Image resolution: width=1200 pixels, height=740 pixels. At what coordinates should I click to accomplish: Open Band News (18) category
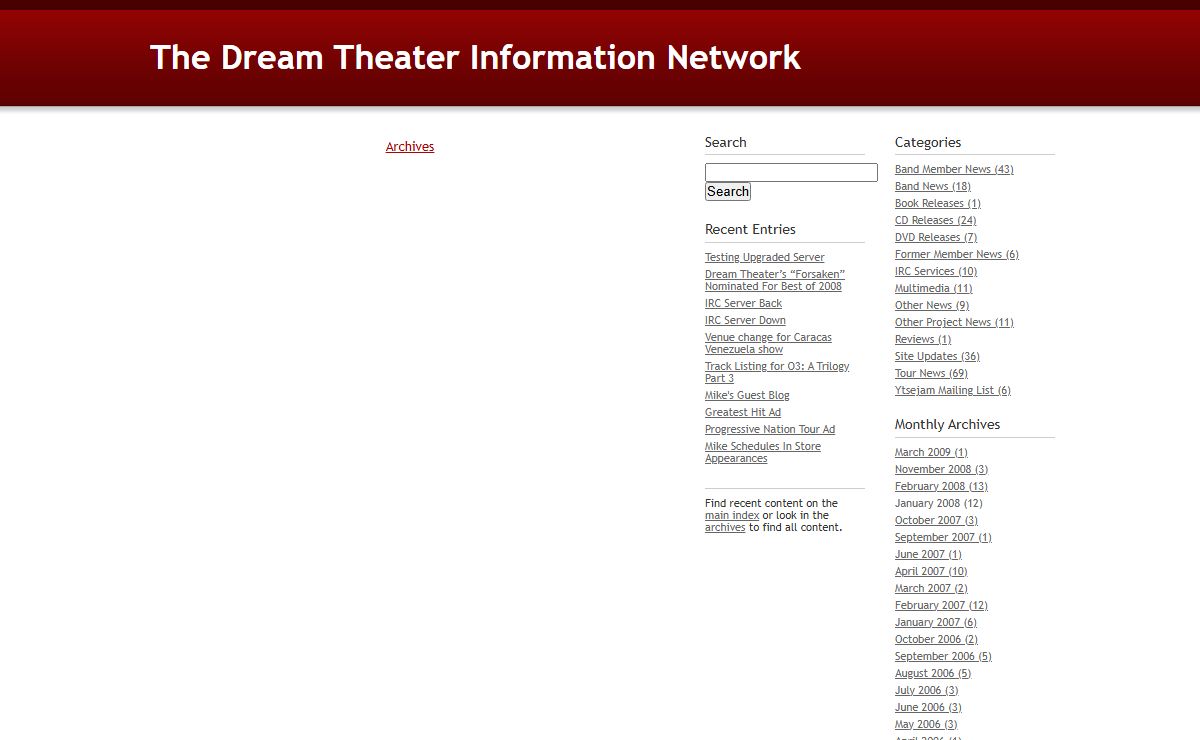[933, 186]
